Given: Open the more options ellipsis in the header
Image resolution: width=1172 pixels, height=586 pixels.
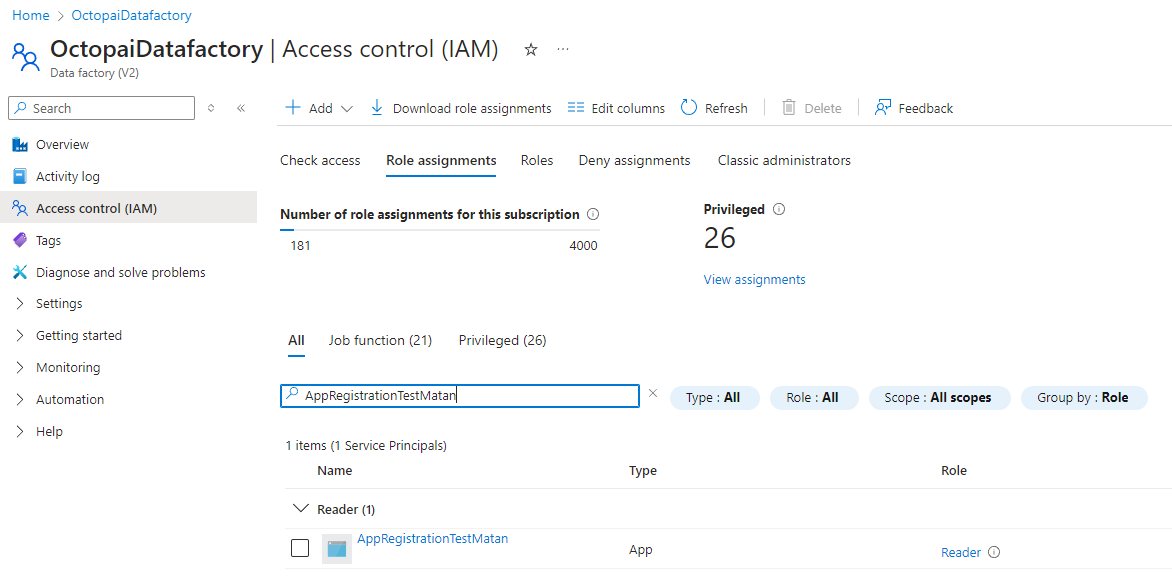Looking at the screenshot, I should (x=563, y=49).
